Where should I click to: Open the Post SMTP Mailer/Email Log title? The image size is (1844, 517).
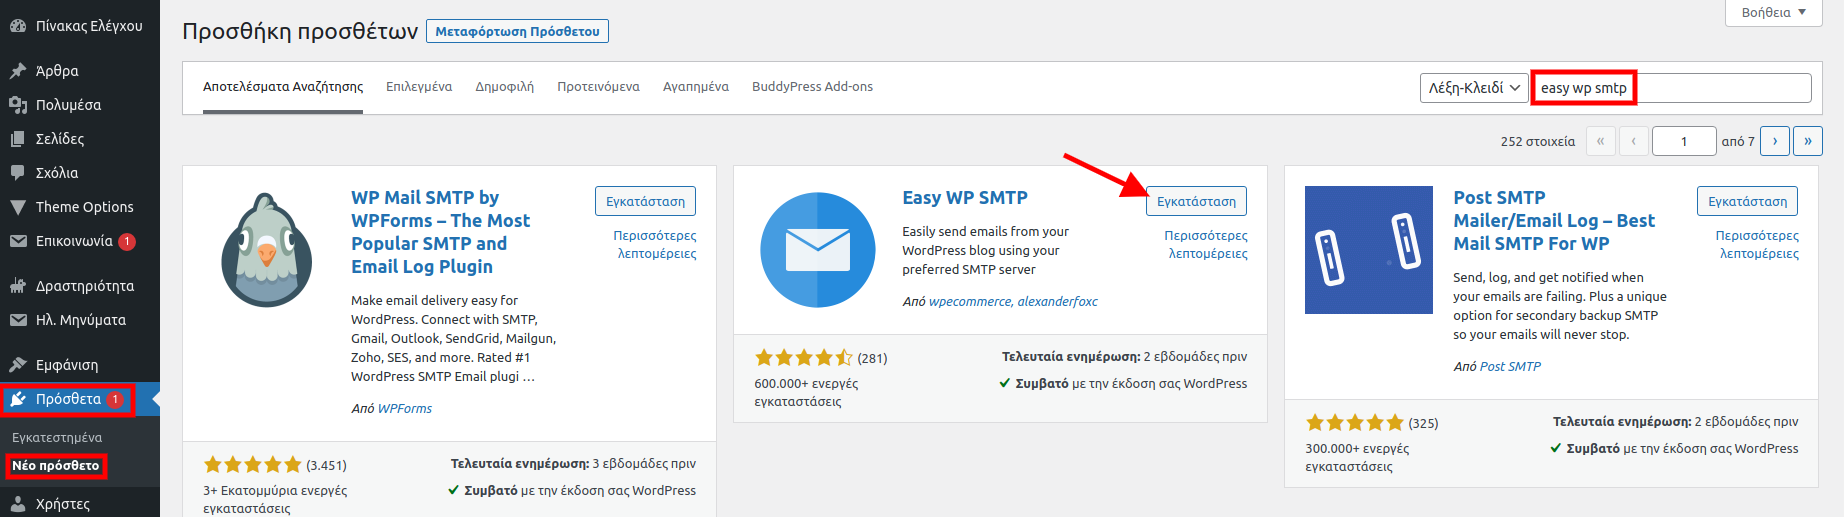coord(1554,221)
